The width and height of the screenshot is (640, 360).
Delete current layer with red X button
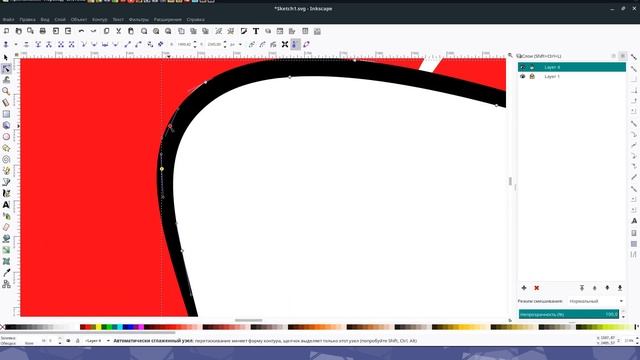[x=537, y=288]
